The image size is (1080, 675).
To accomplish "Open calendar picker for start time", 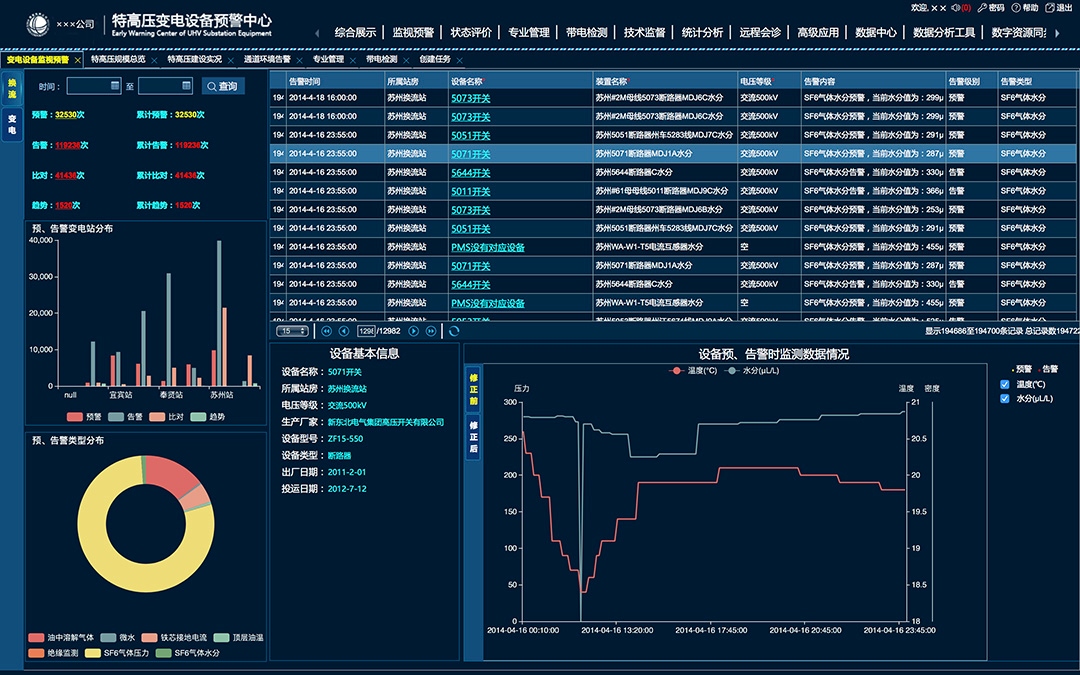I will pyautogui.click(x=116, y=87).
